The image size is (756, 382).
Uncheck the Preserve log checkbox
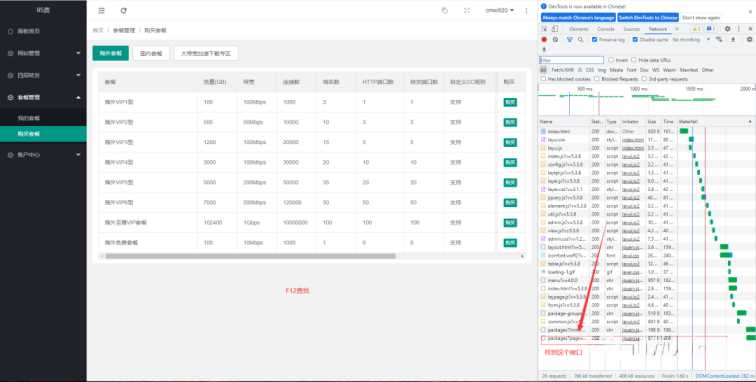pos(594,40)
